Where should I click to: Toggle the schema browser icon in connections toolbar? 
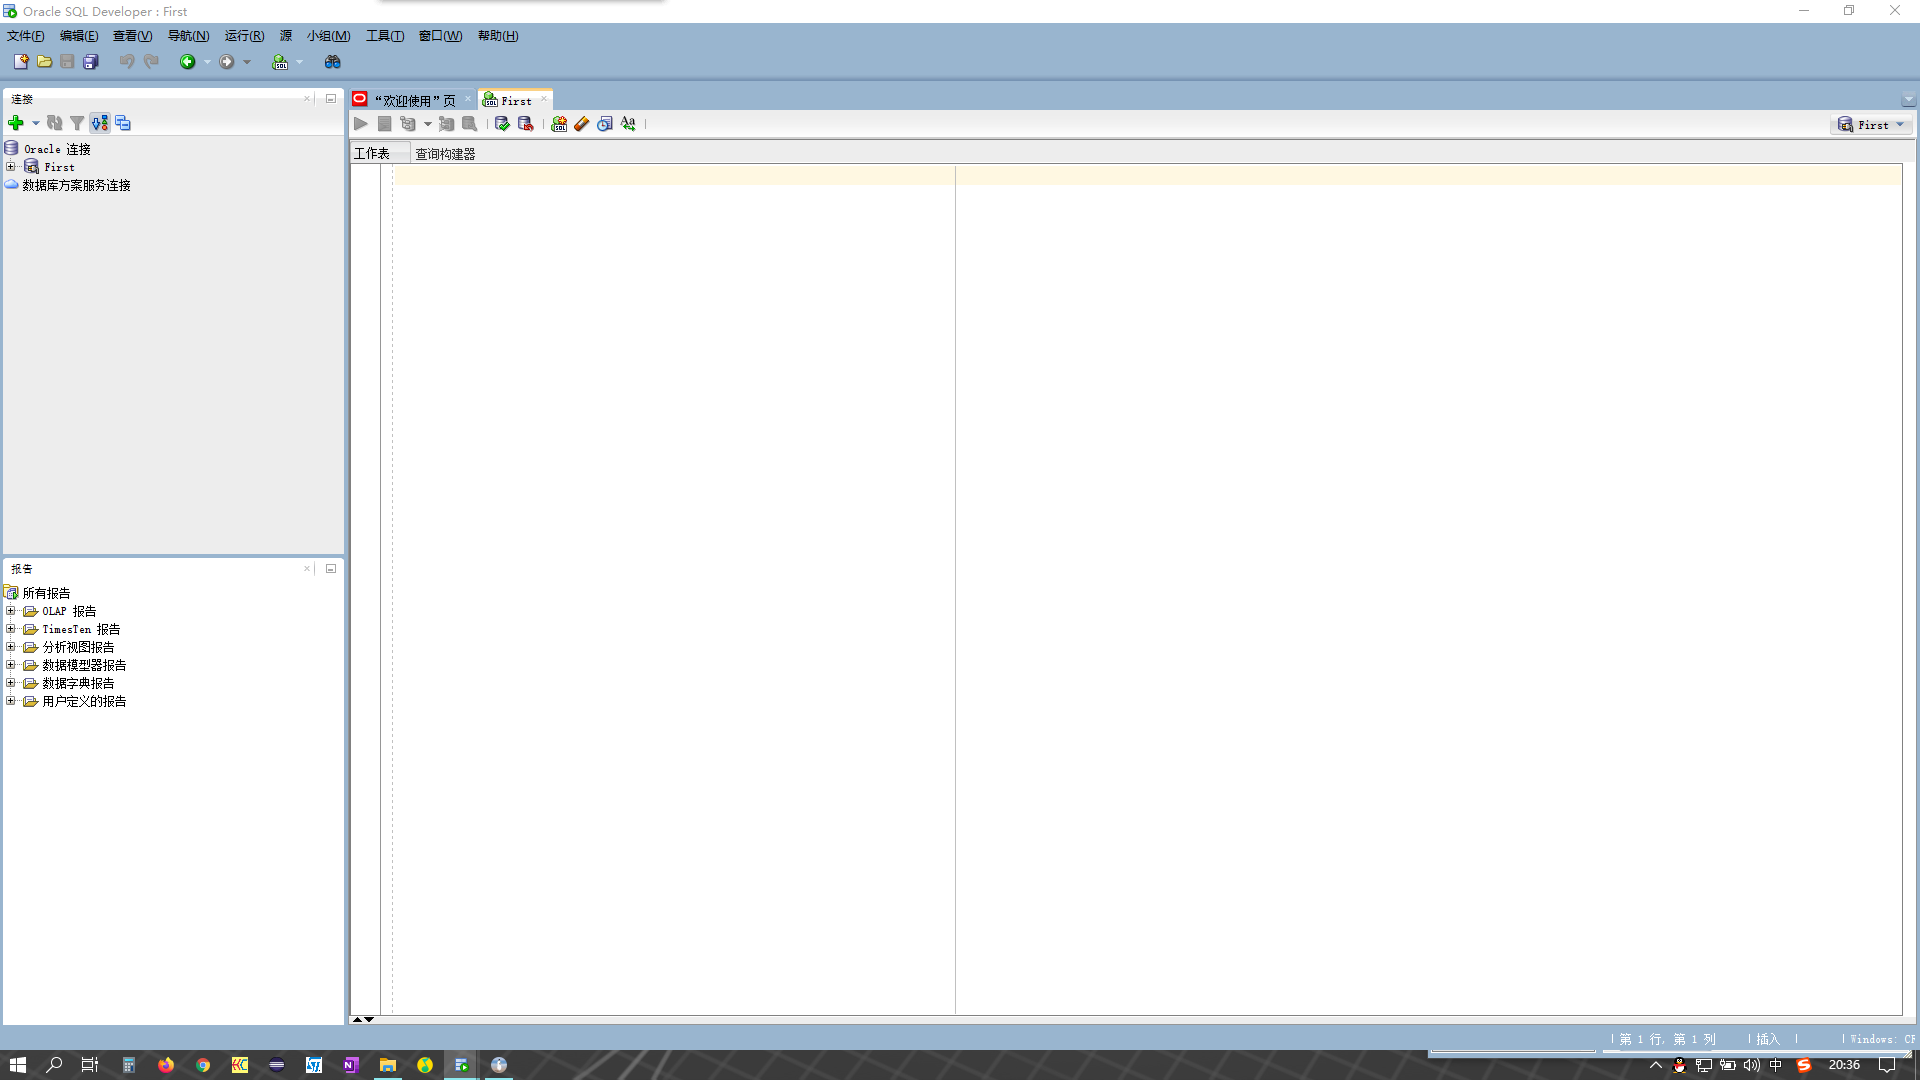[x=123, y=123]
